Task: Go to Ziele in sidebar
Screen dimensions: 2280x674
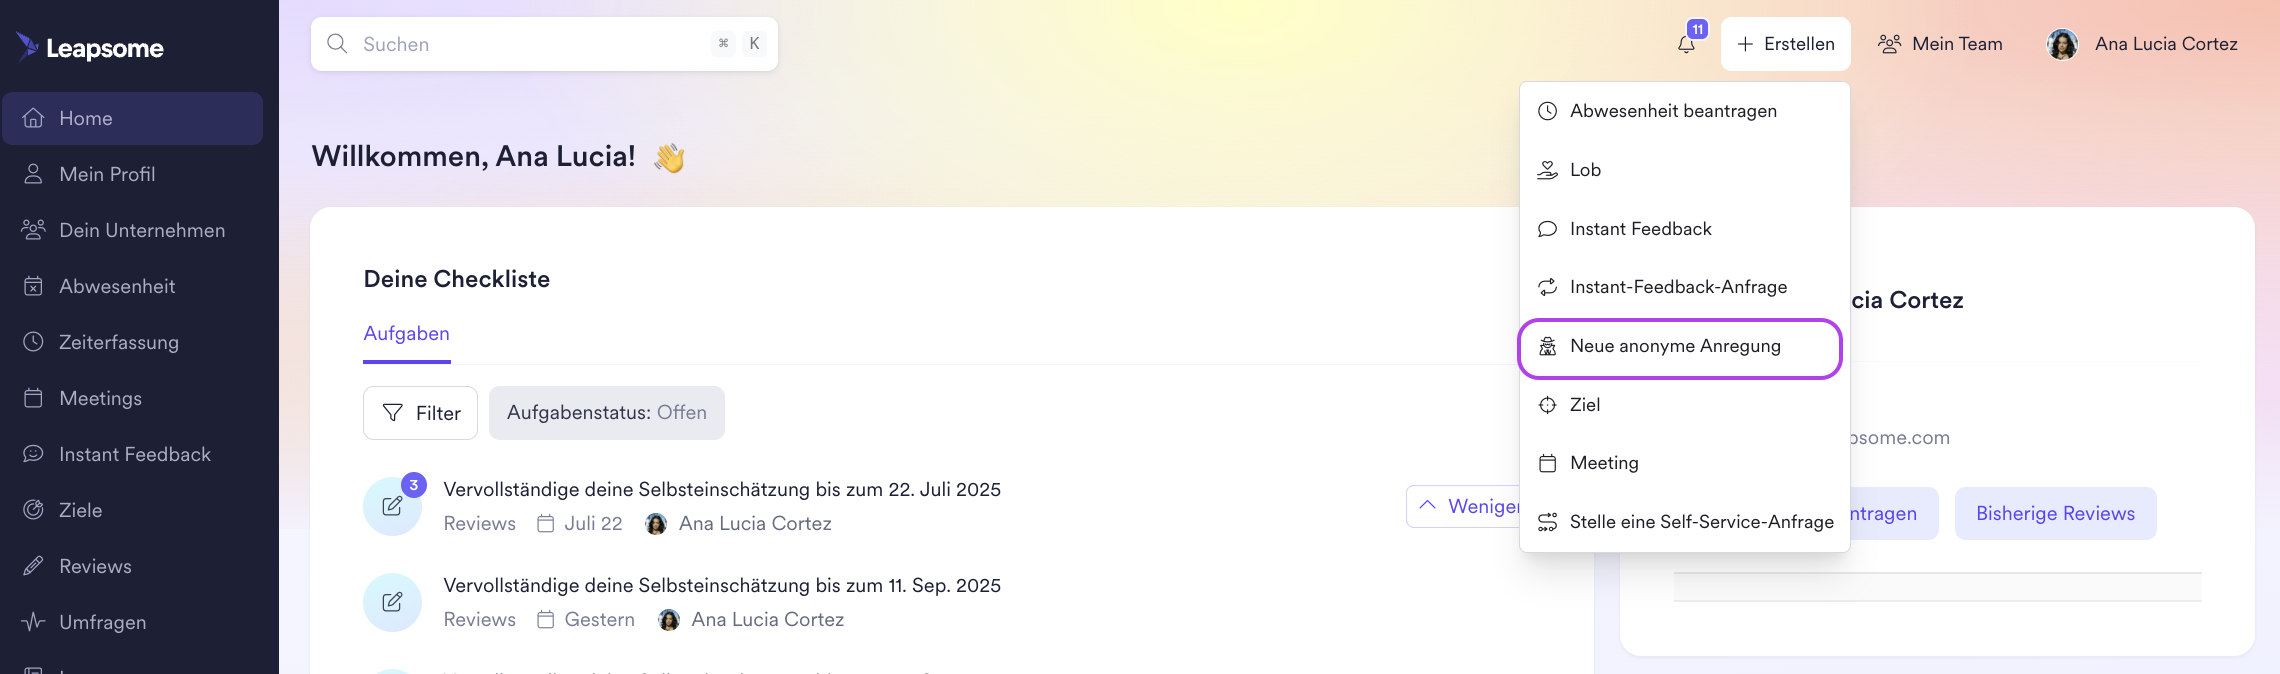Action: tap(80, 510)
